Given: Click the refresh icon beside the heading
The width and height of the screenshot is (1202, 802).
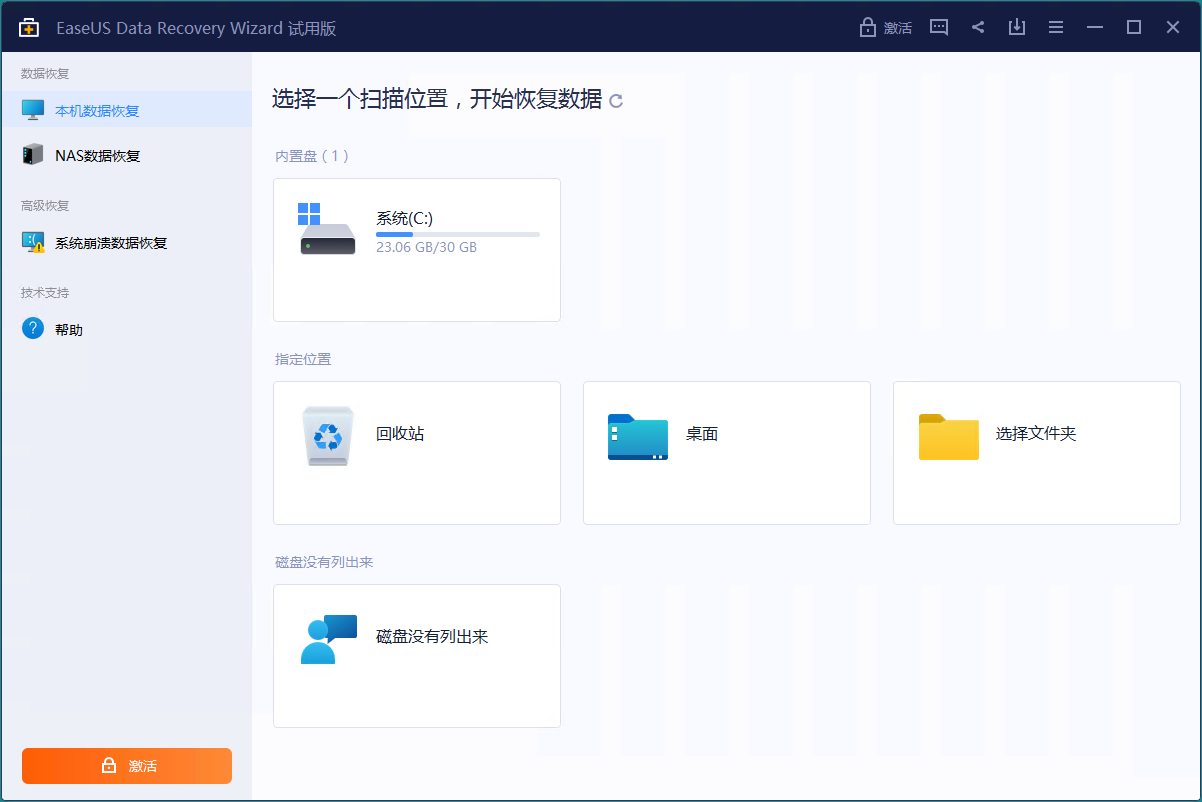Looking at the screenshot, I should 616,101.
